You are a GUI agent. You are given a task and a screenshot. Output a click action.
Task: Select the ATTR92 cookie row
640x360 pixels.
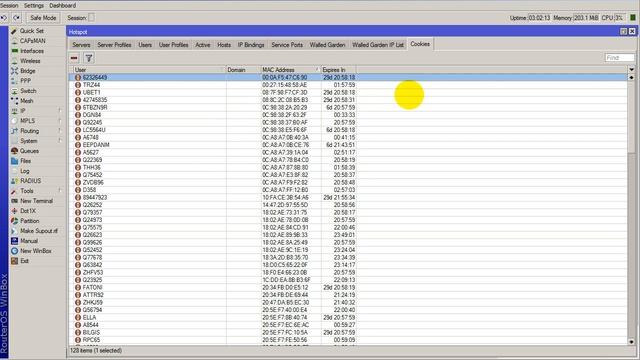349,295
